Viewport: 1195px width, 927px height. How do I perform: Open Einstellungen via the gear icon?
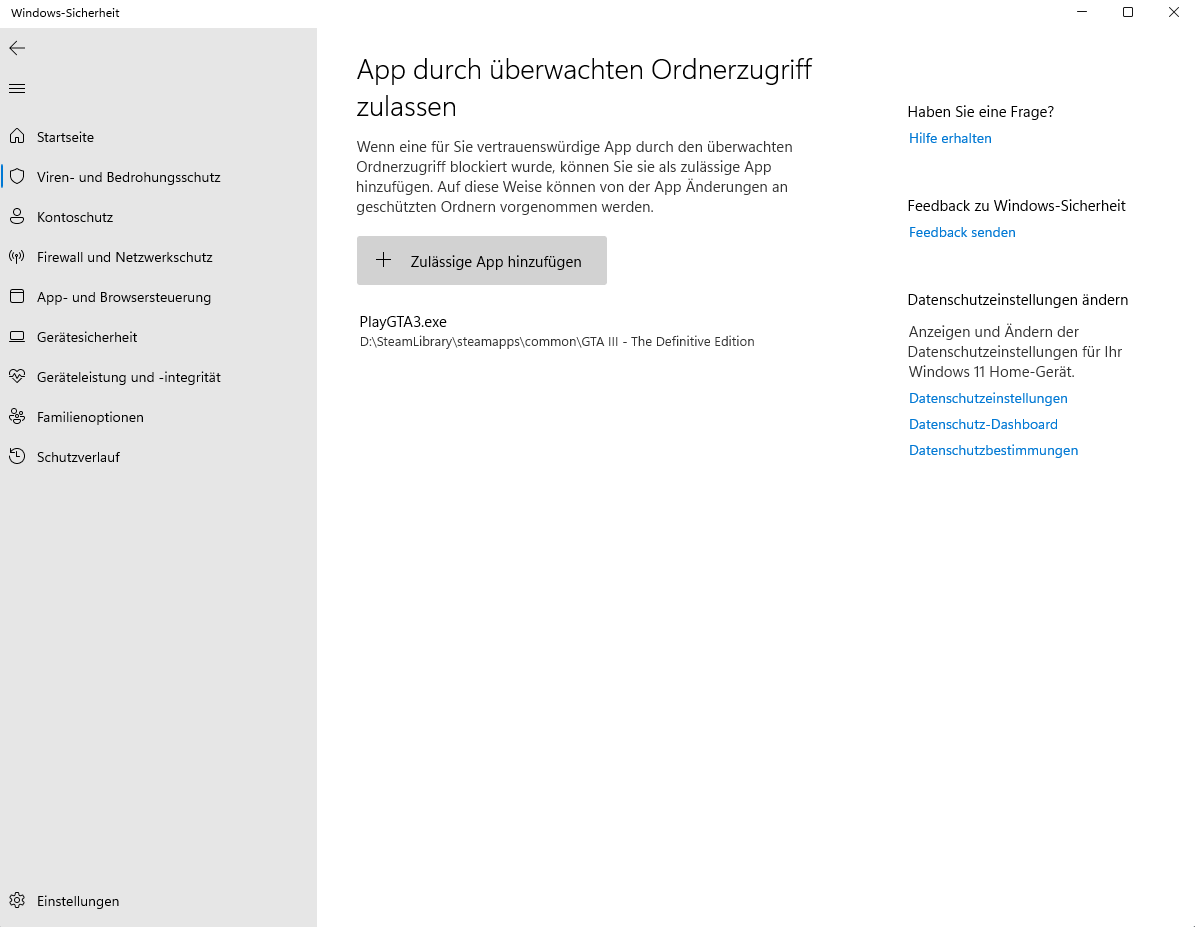pyautogui.click(x=17, y=900)
